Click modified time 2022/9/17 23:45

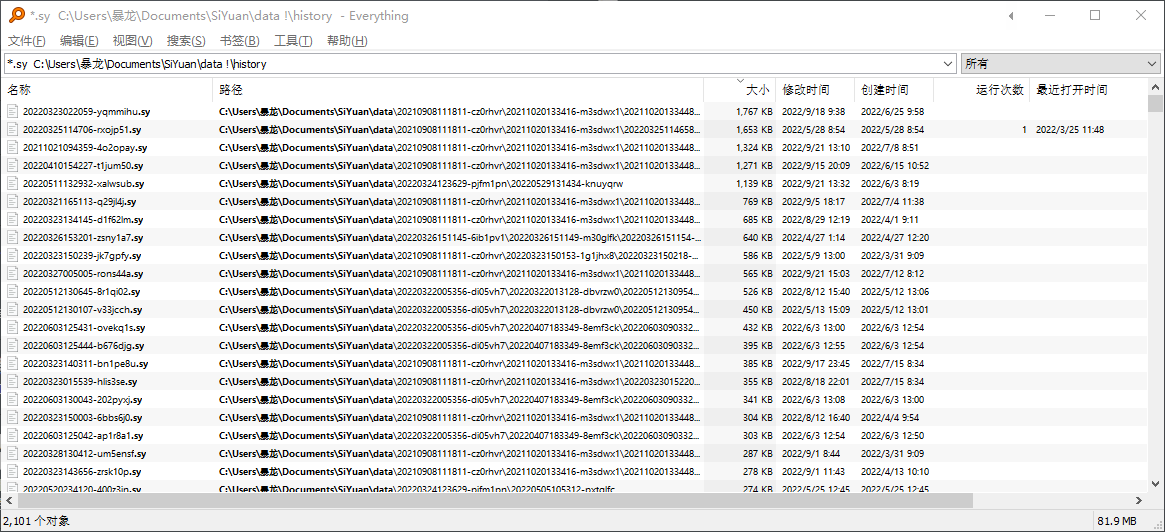coord(817,363)
